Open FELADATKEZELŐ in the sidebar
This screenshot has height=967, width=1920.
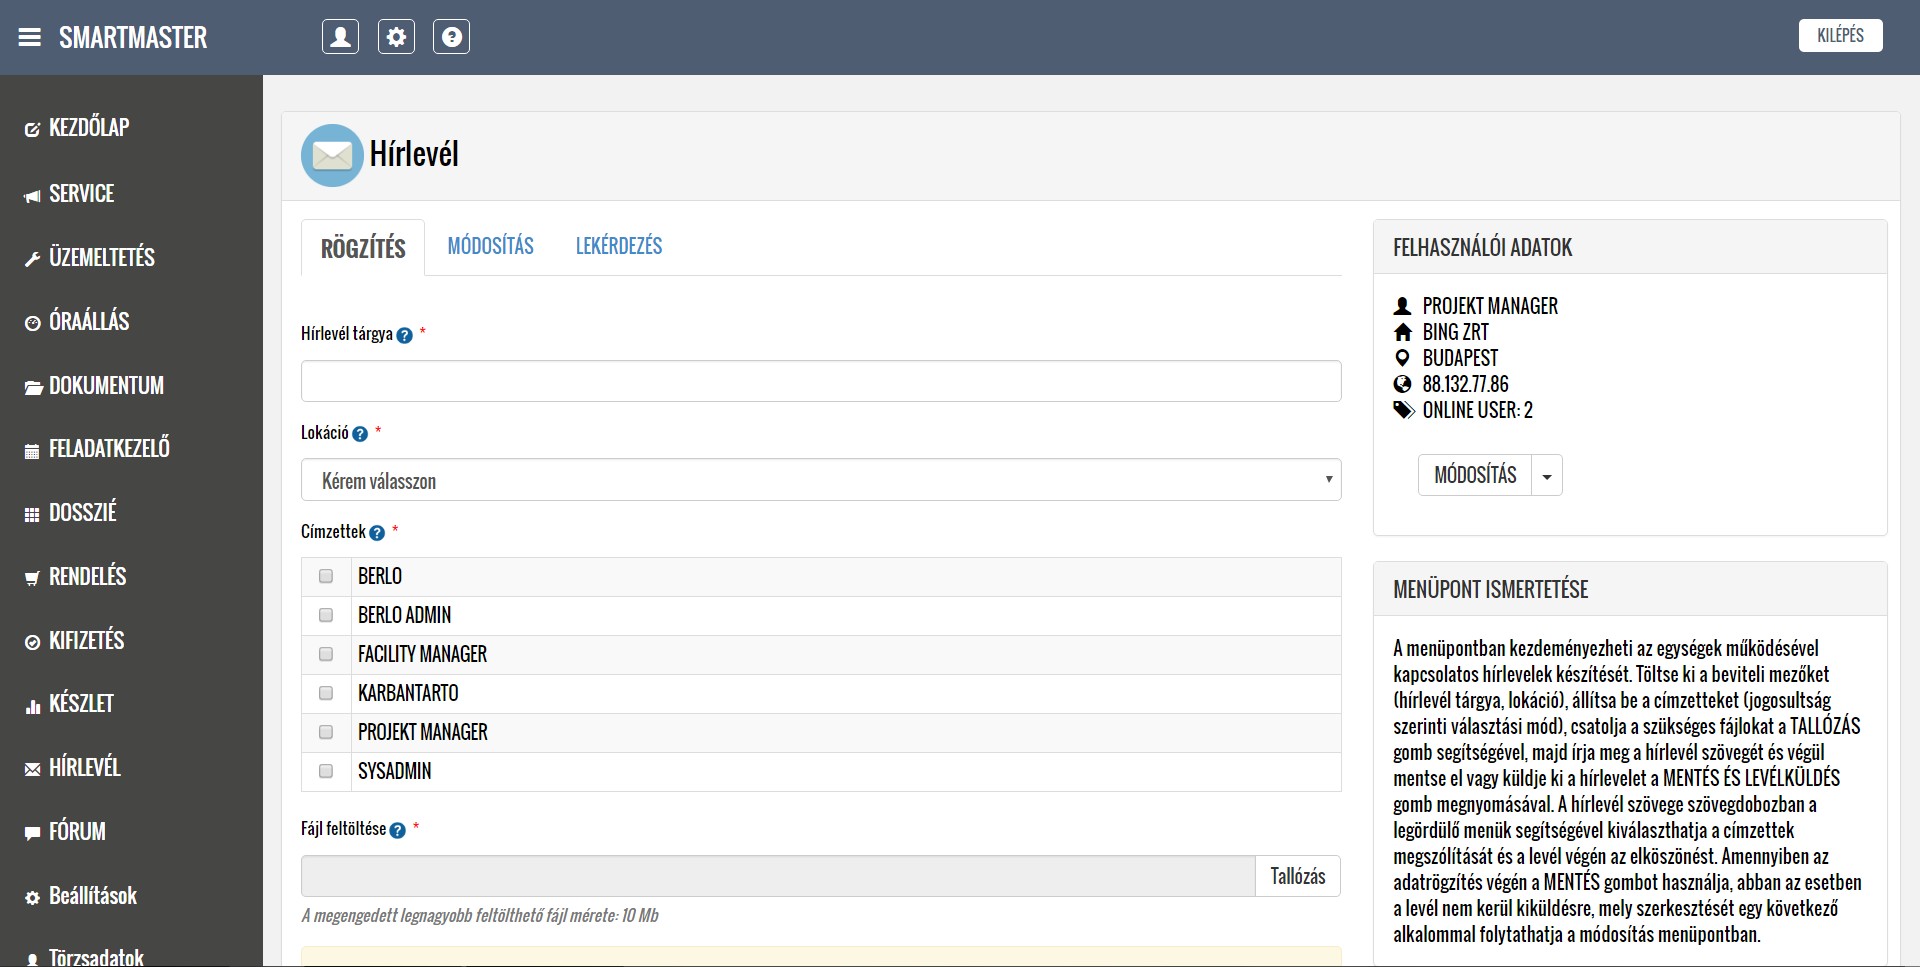click(109, 449)
